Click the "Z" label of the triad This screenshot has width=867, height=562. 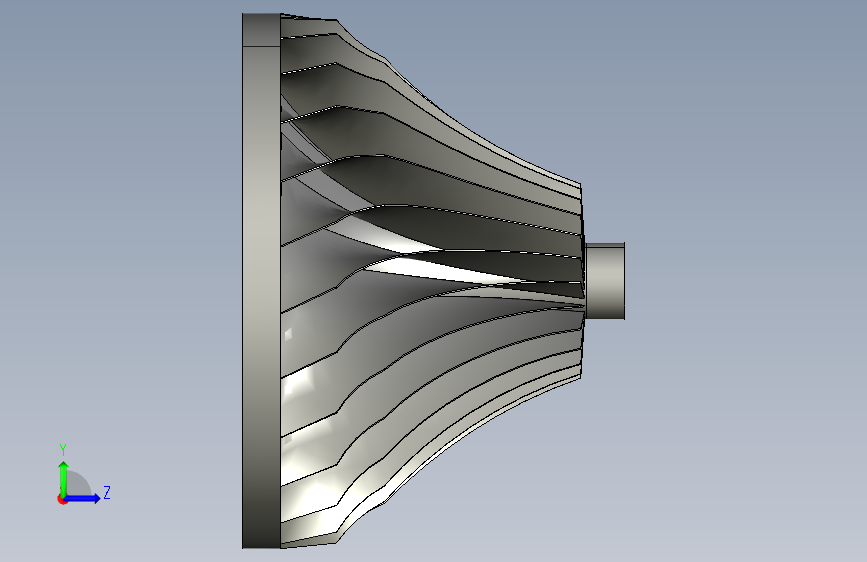pyautogui.click(x=107, y=492)
